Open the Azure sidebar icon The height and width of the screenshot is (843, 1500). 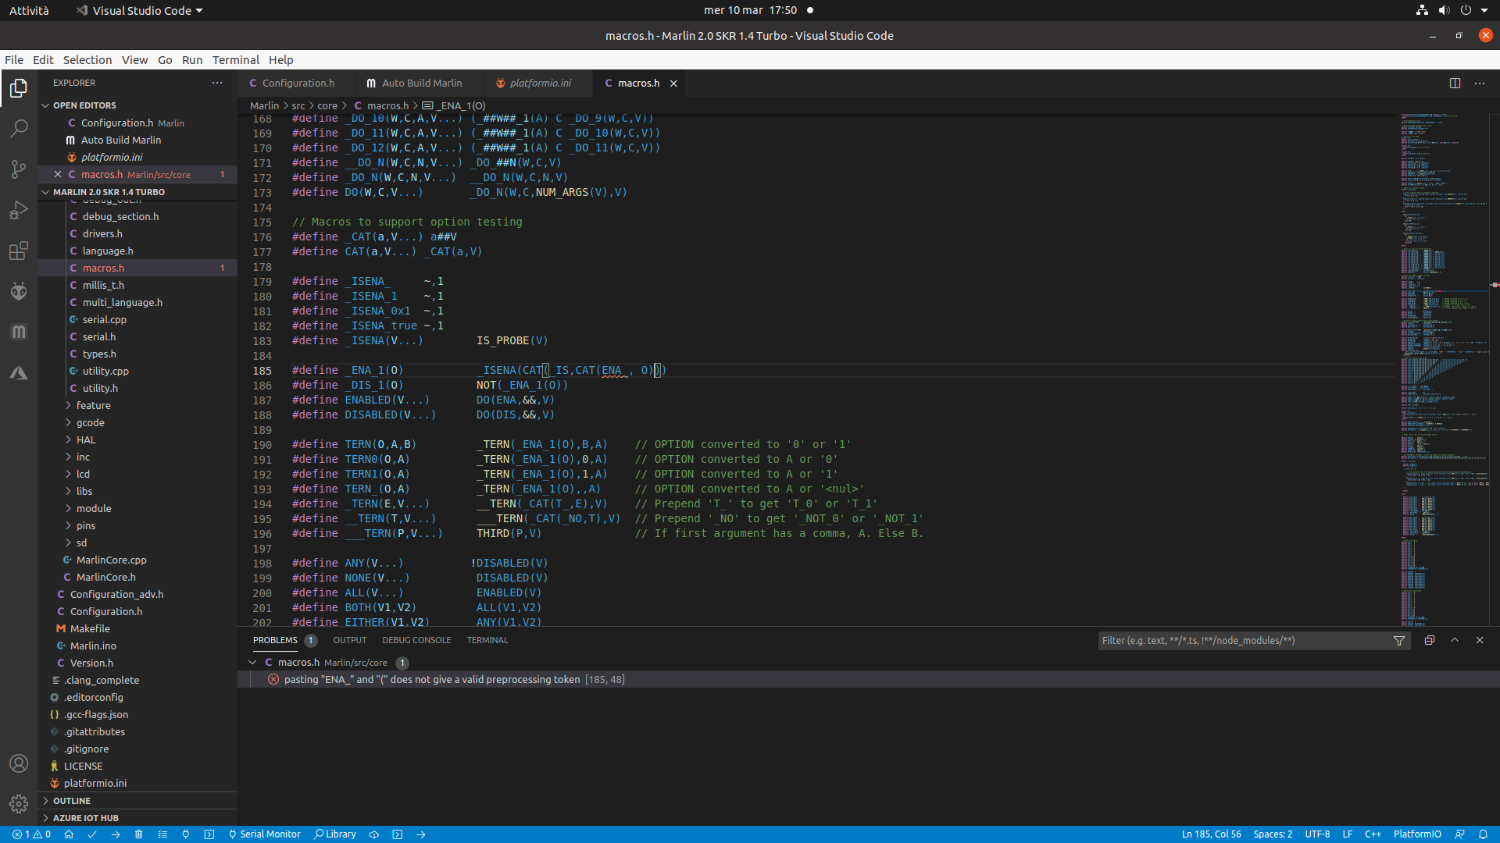tap(18, 373)
